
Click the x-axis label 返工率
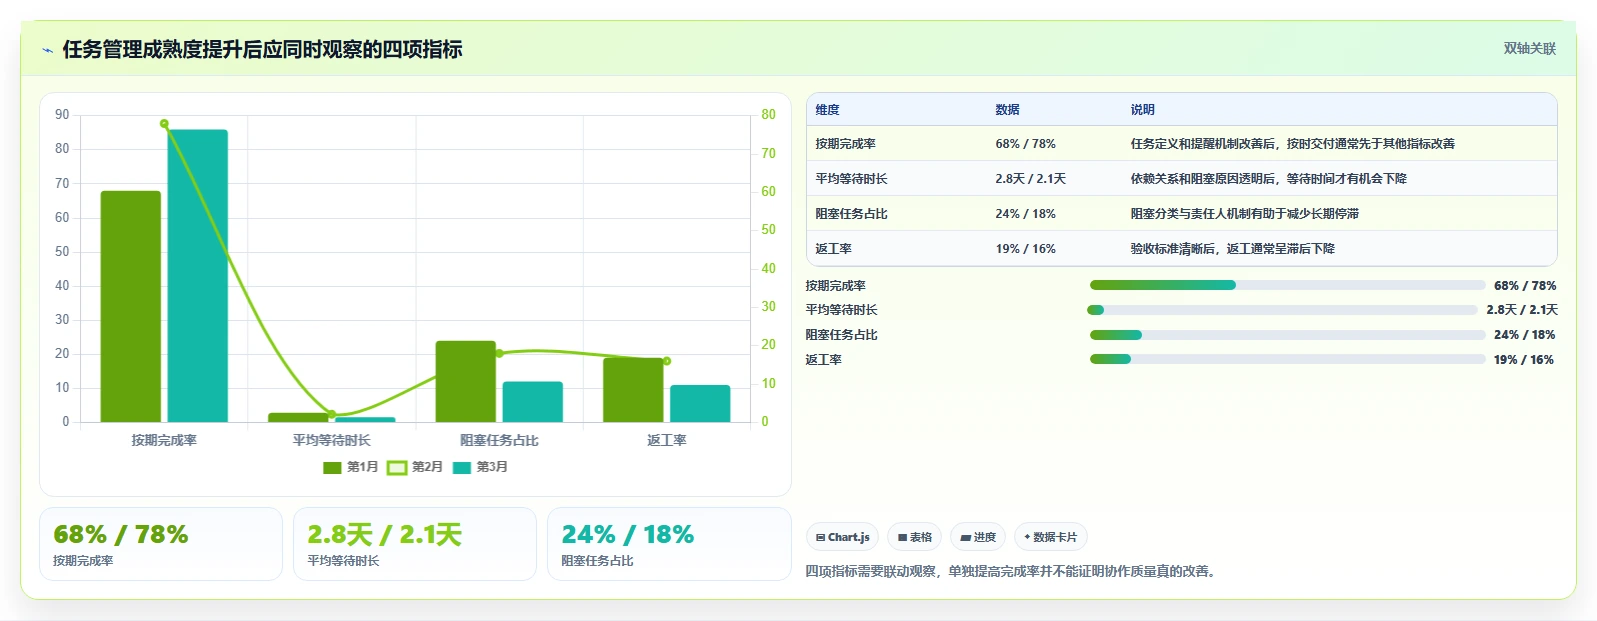[667, 440]
